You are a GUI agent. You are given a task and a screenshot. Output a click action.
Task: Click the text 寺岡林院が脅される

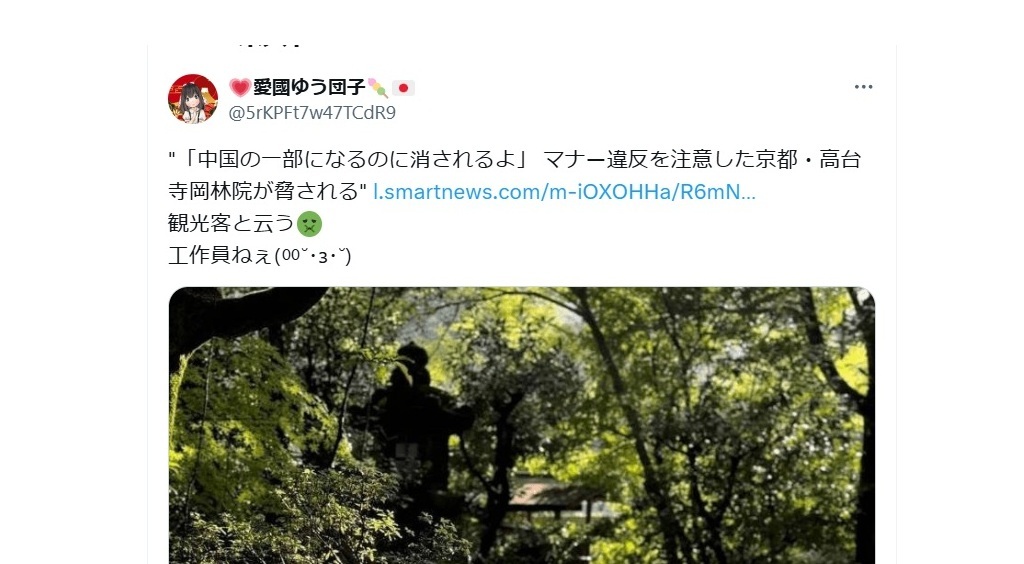pos(264,192)
